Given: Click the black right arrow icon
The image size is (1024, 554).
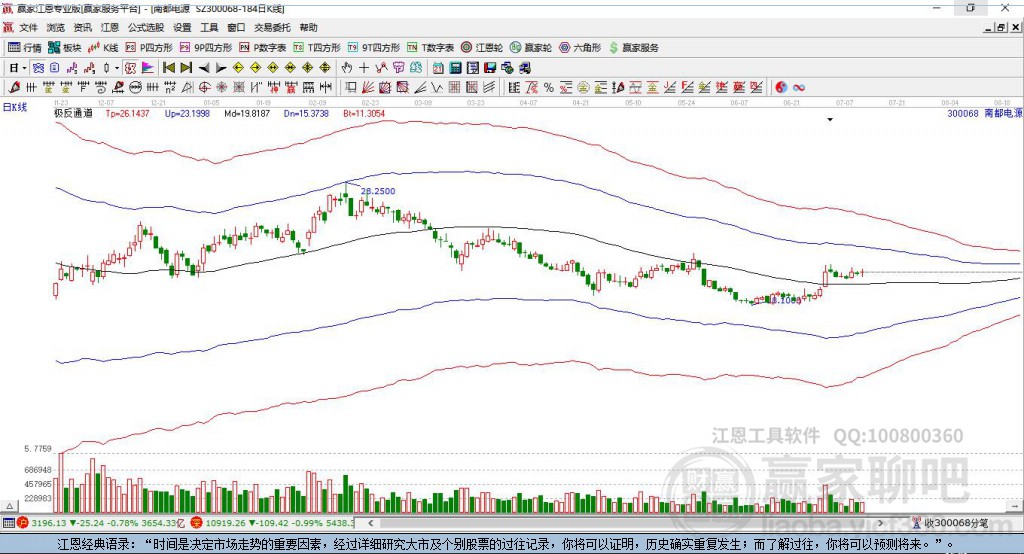Looking at the screenshot, I should point(221,68).
